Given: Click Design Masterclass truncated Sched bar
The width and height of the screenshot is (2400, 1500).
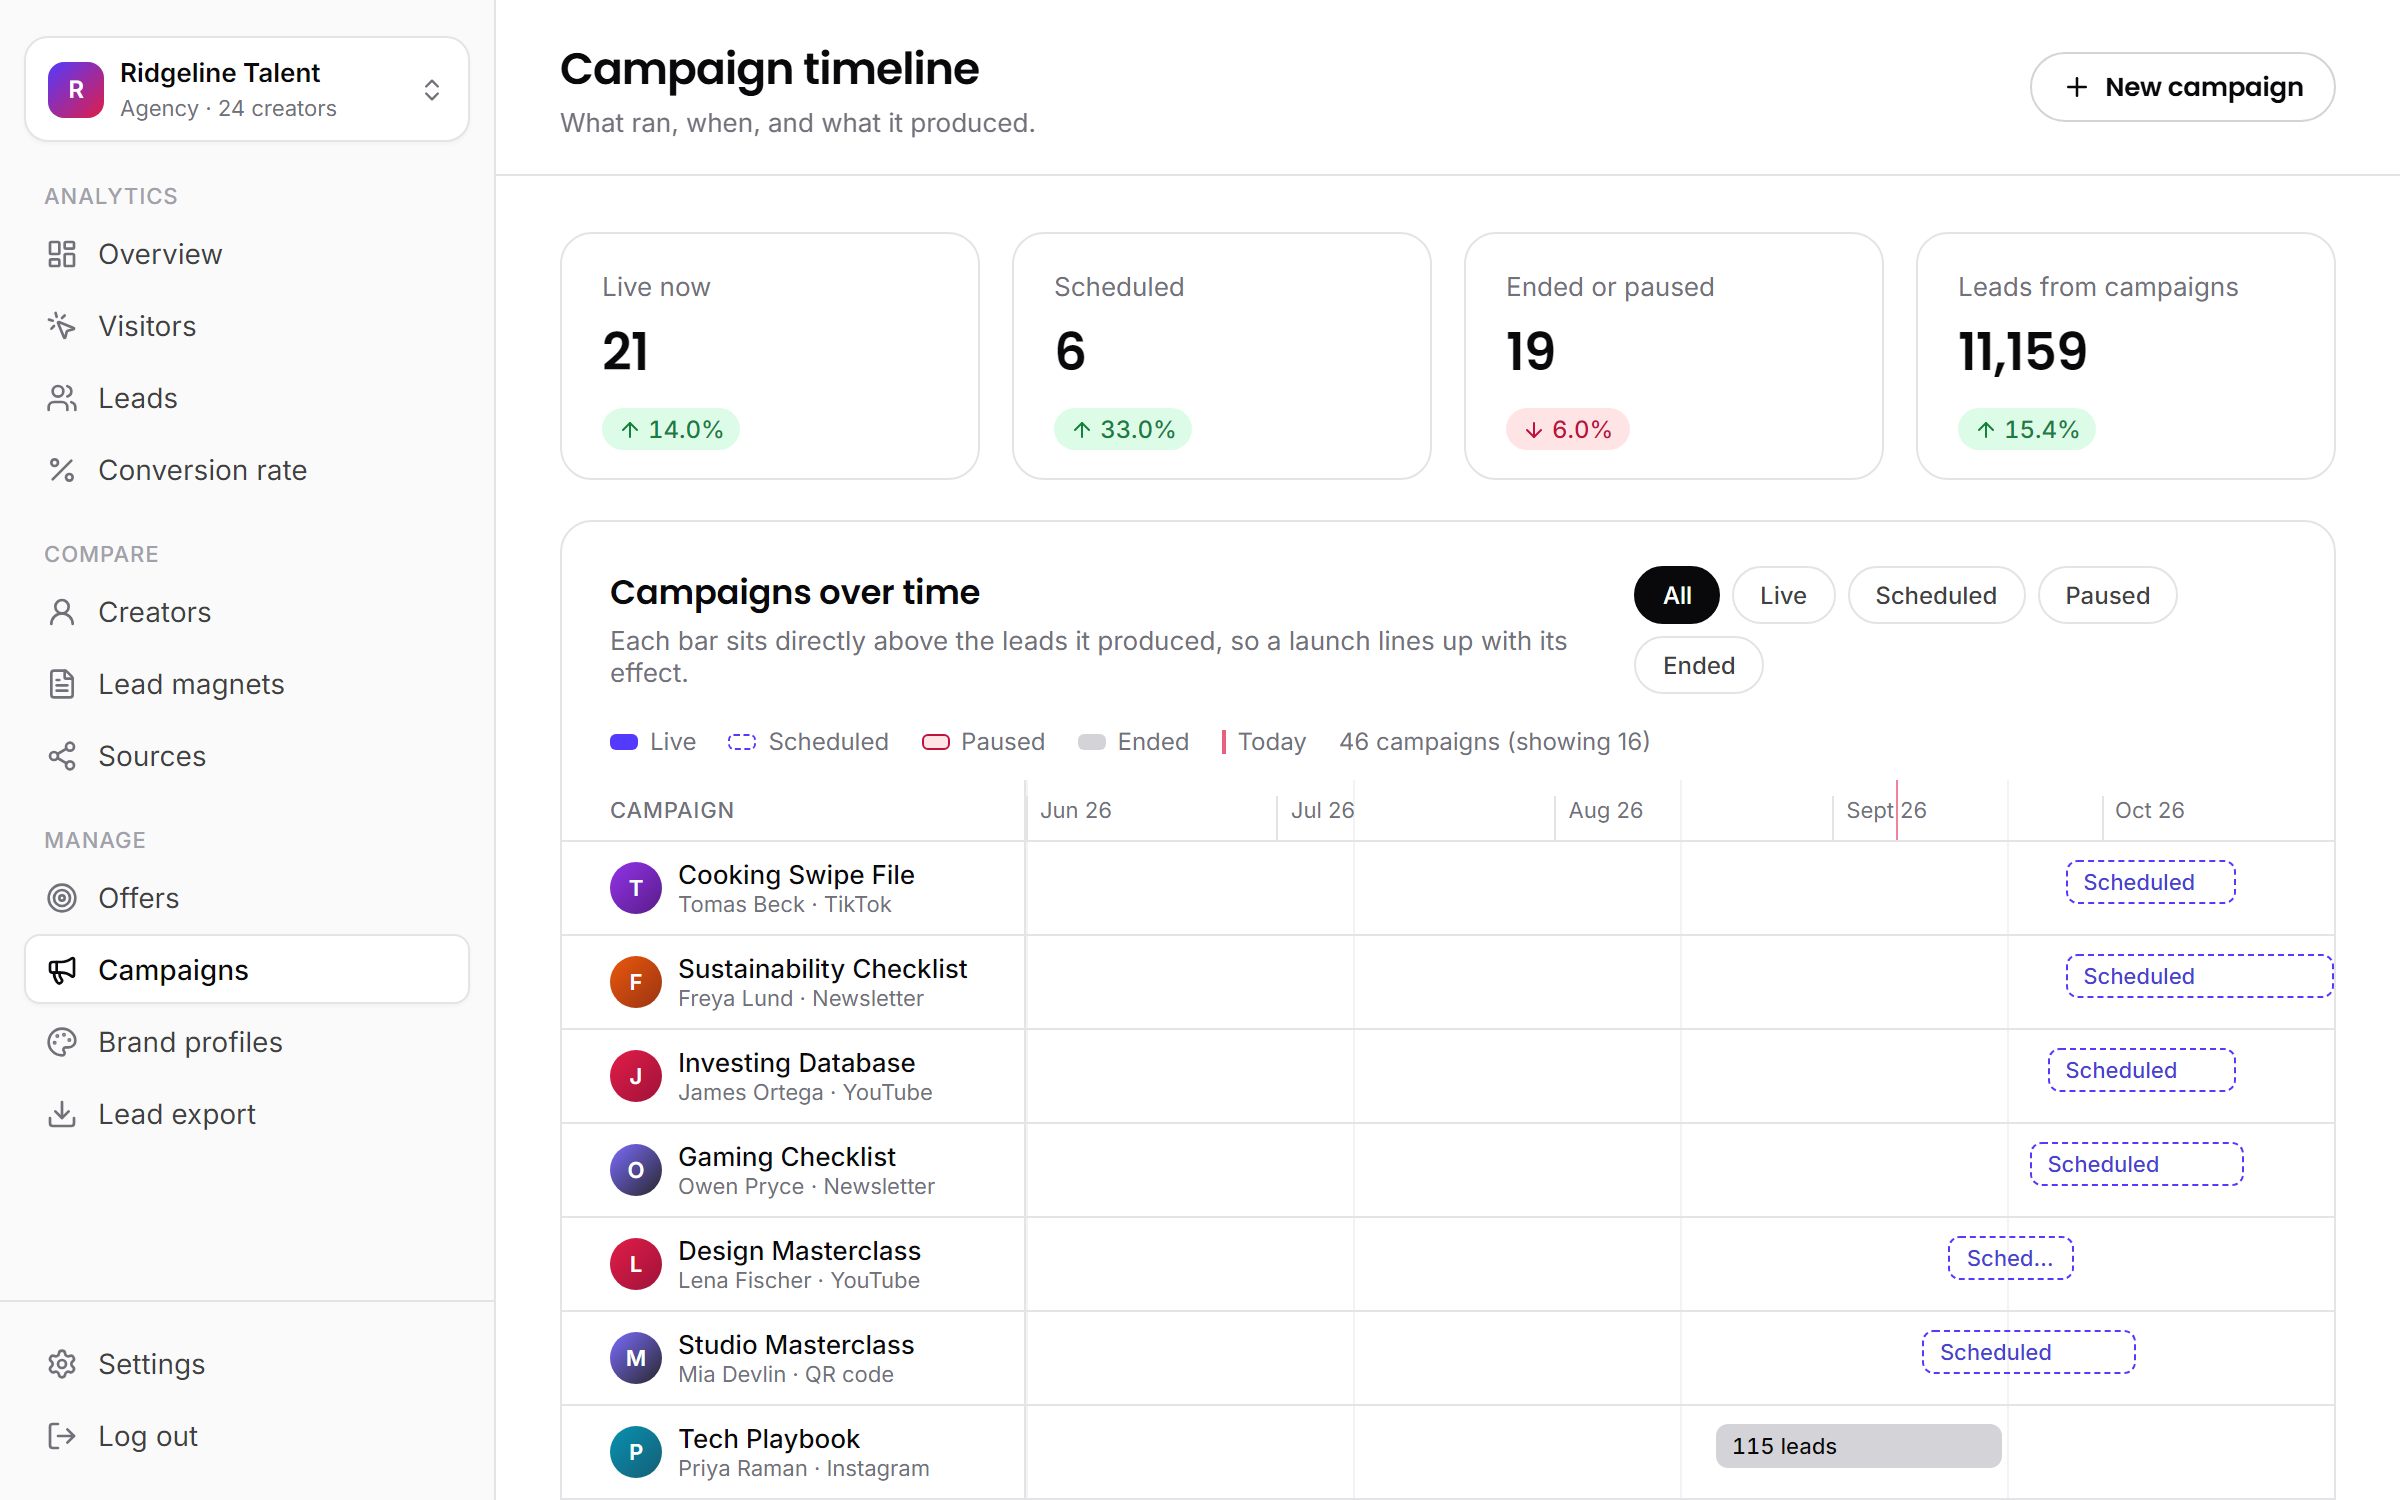Looking at the screenshot, I should (2010, 1258).
